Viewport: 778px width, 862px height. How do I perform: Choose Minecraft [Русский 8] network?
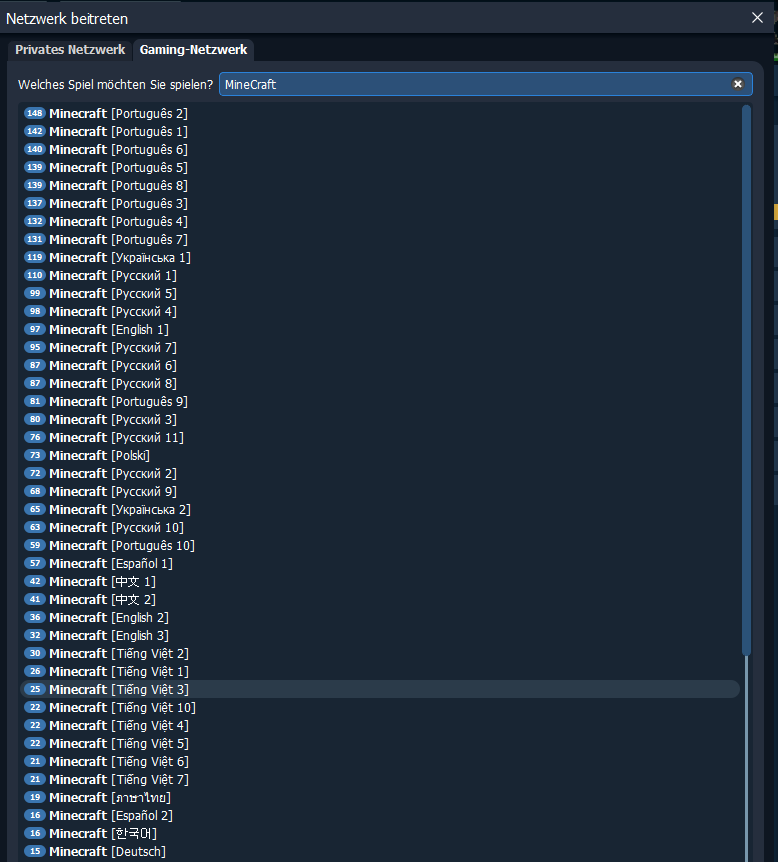tap(380, 383)
